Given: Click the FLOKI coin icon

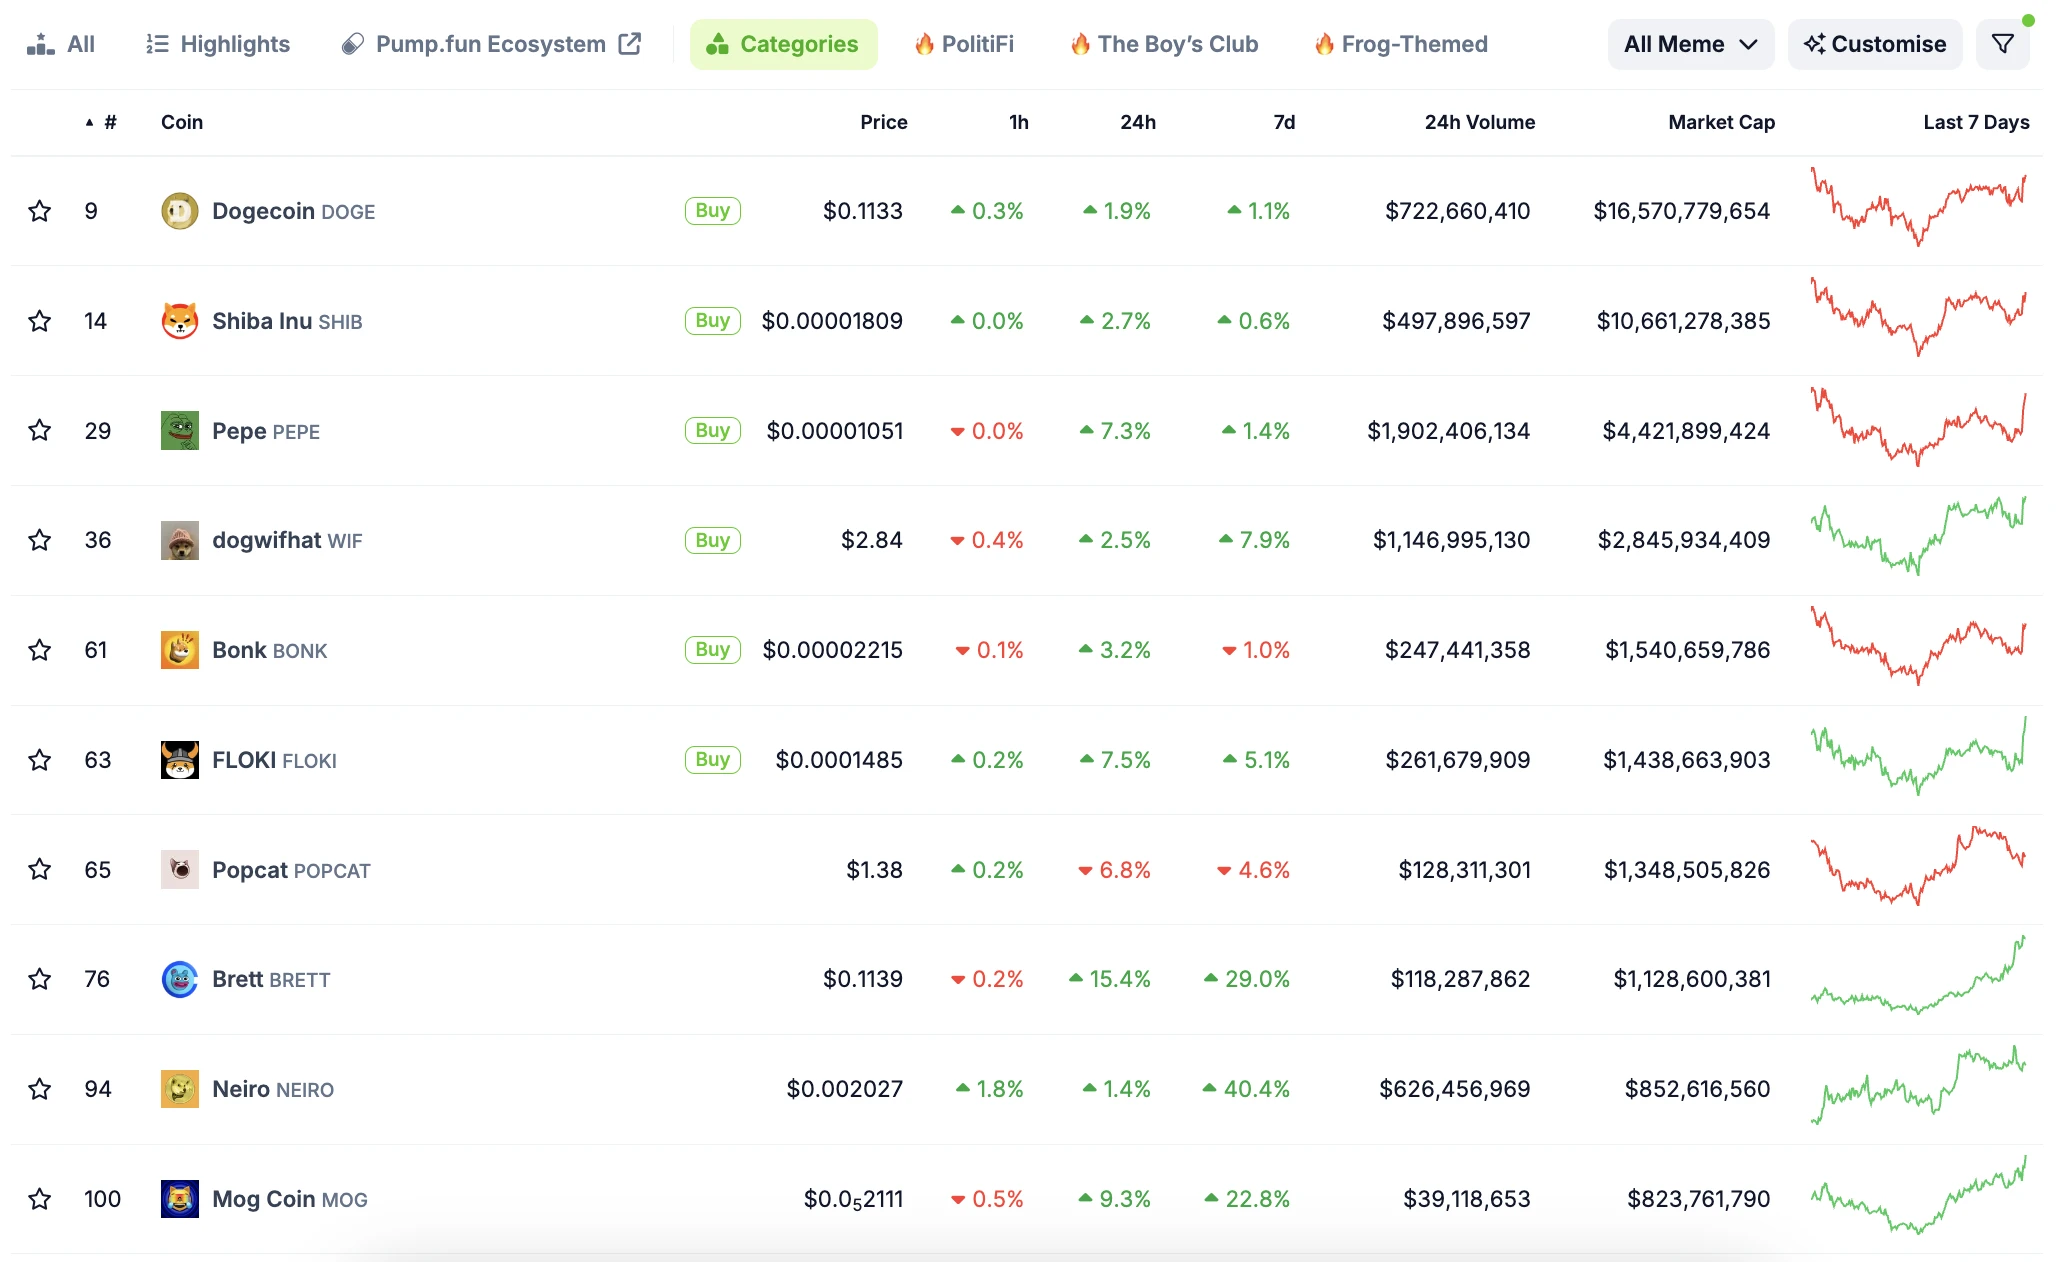Looking at the screenshot, I should coord(178,760).
